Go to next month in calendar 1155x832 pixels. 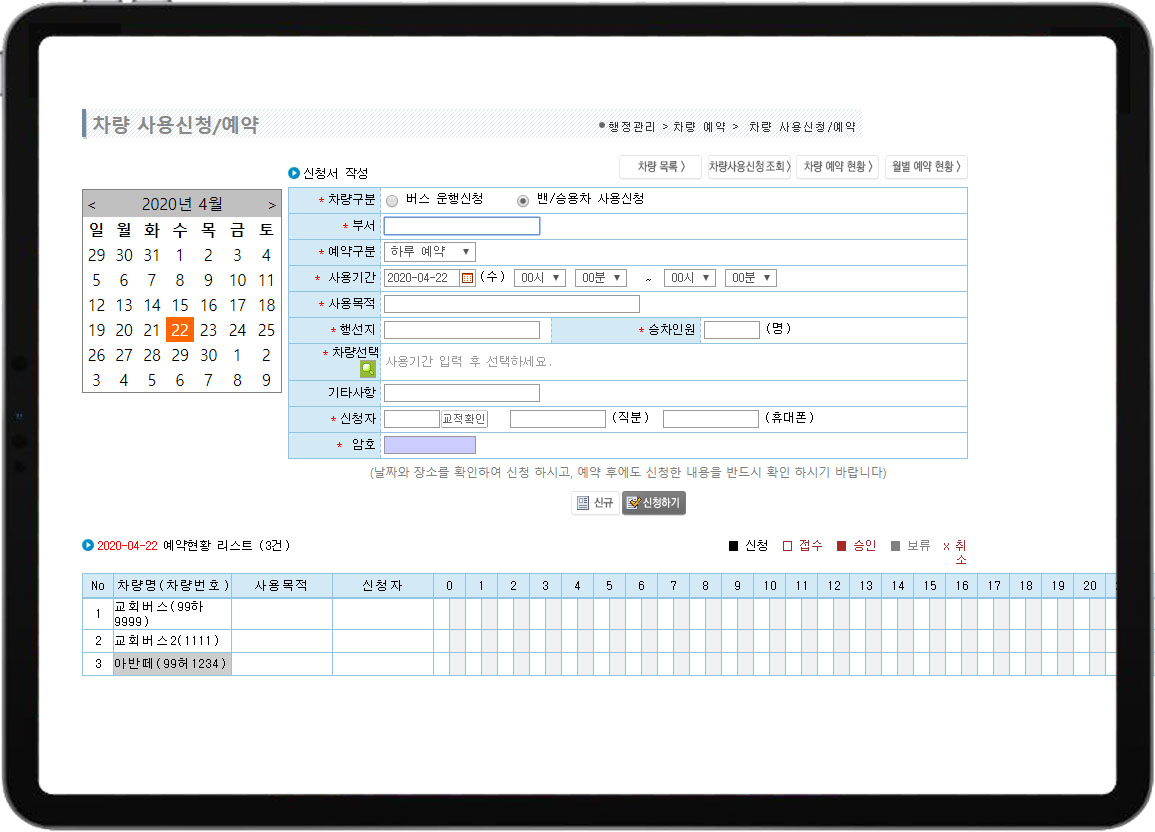tap(271, 205)
